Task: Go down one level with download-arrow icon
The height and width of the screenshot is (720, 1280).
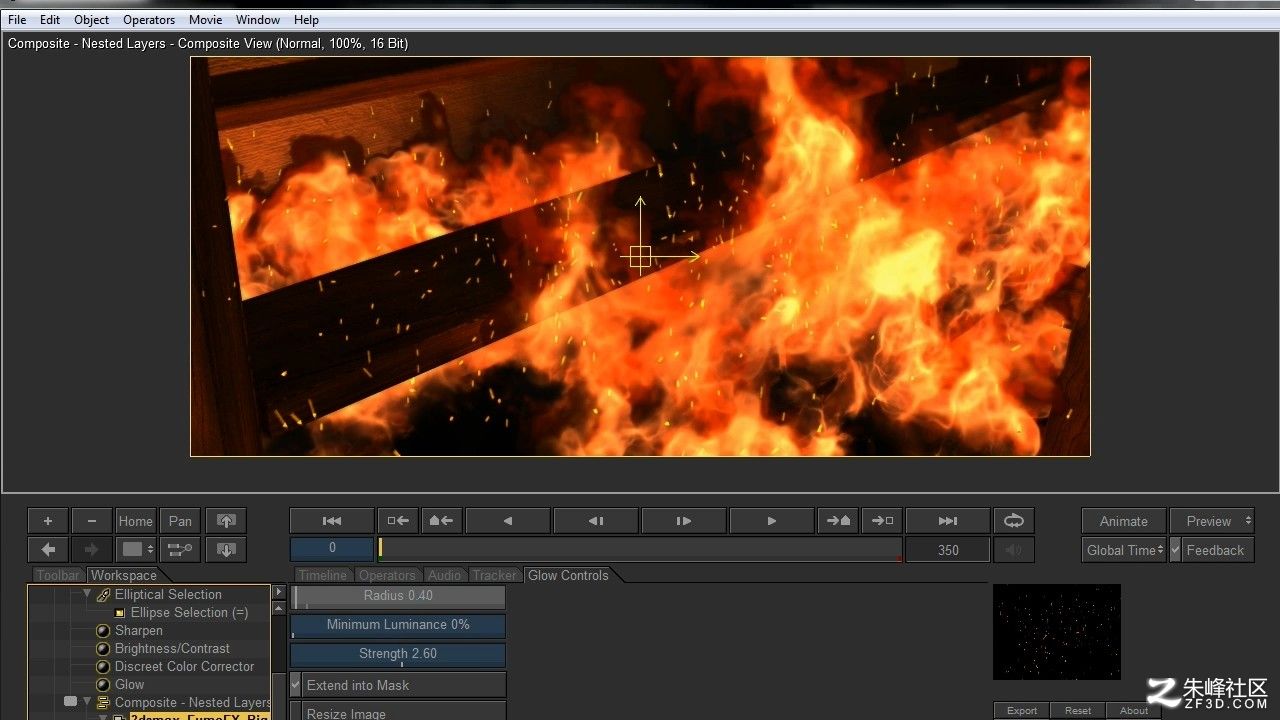Action: point(226,549)
